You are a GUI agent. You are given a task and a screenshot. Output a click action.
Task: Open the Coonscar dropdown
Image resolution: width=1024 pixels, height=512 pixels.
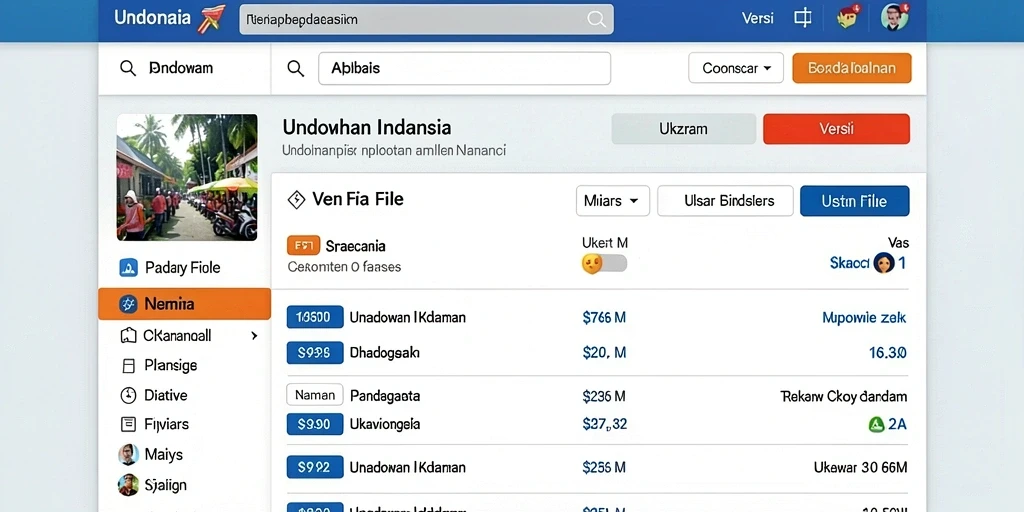pos(736,68)
